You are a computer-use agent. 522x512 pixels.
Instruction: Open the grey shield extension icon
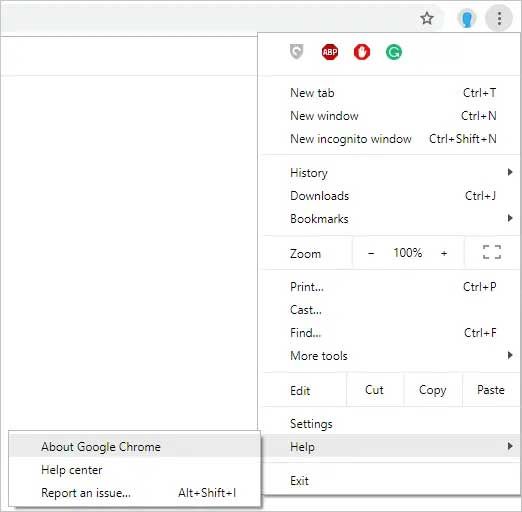coord(296,52)
